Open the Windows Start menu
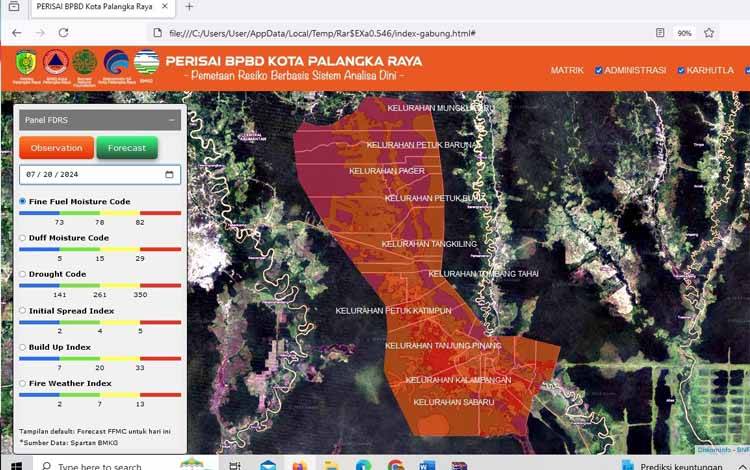 [16, 466]
